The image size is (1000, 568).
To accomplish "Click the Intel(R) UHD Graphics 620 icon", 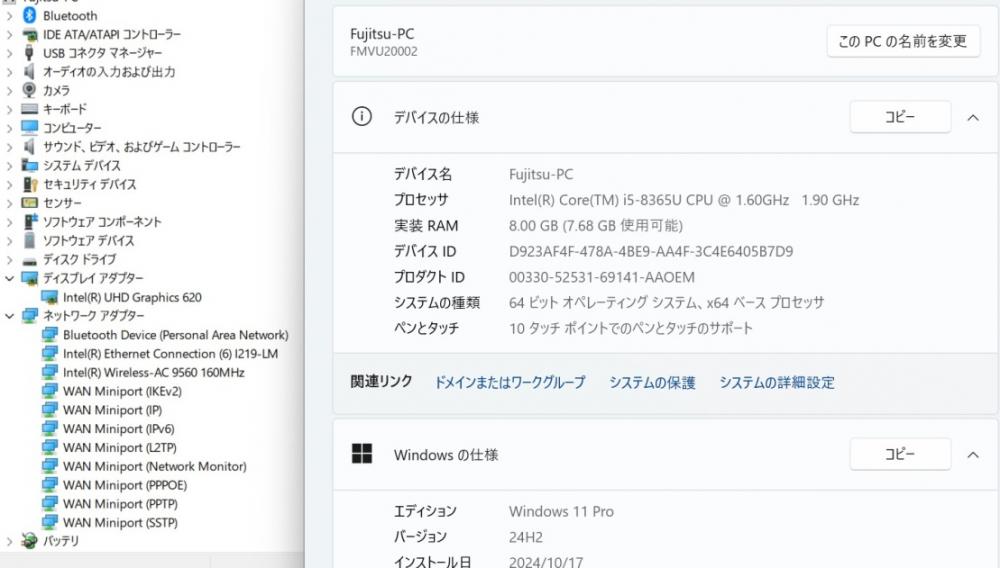I will [50, 297].
